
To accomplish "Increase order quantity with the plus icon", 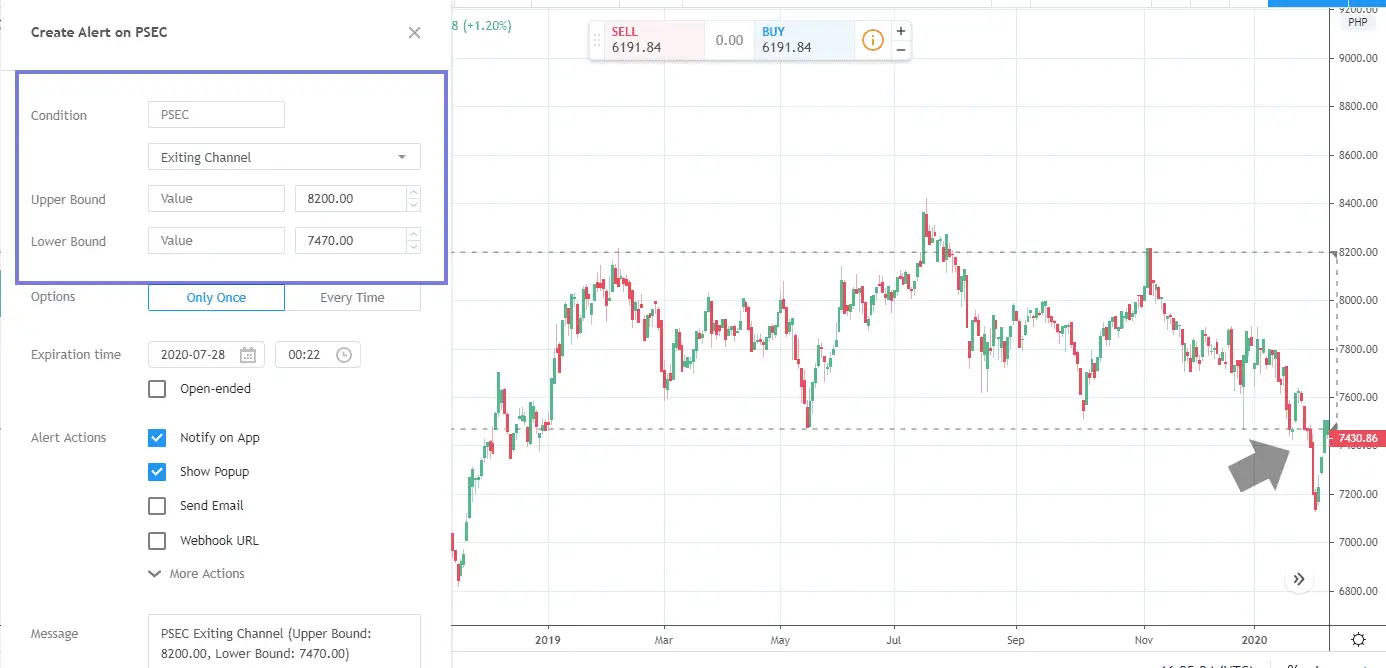I will [x=901, y=29].
